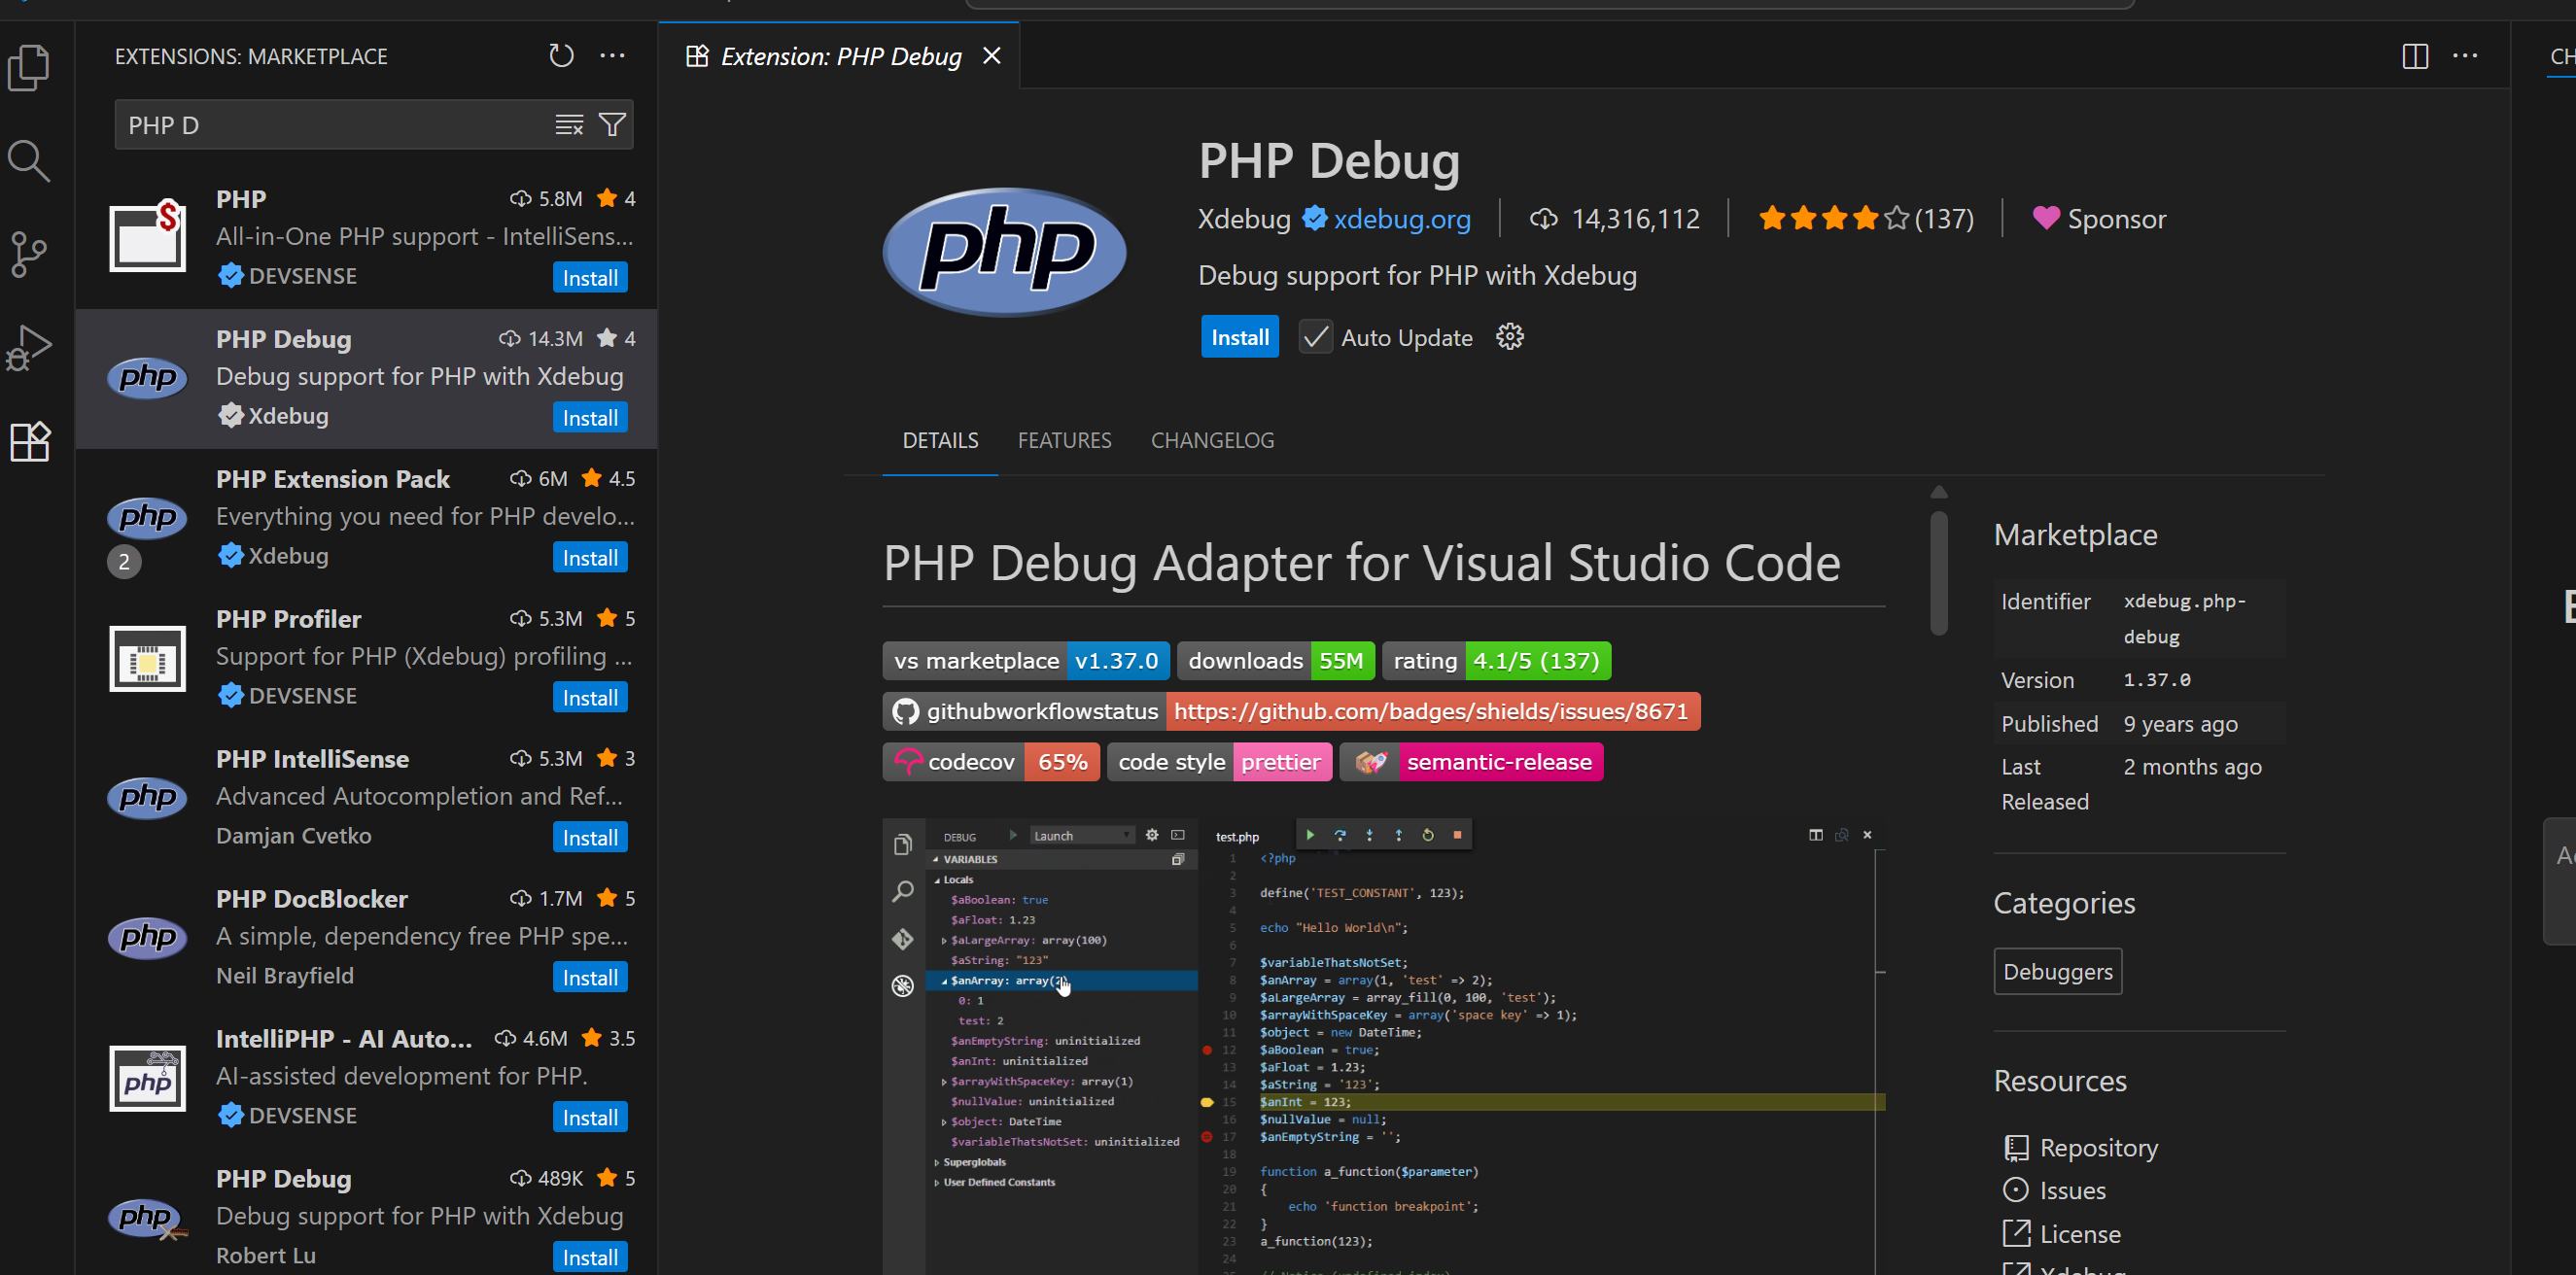Select the Extension: PHP Debug editor tab

pyautogui.click(x=840, y=56)
